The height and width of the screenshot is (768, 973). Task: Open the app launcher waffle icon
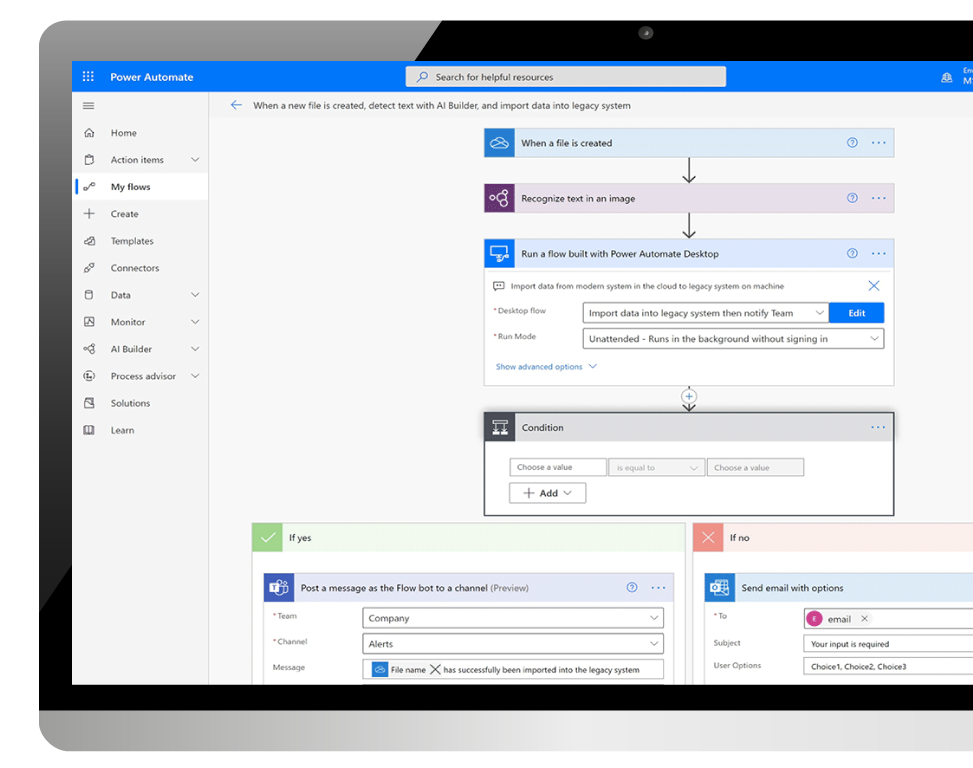(88, 77)
